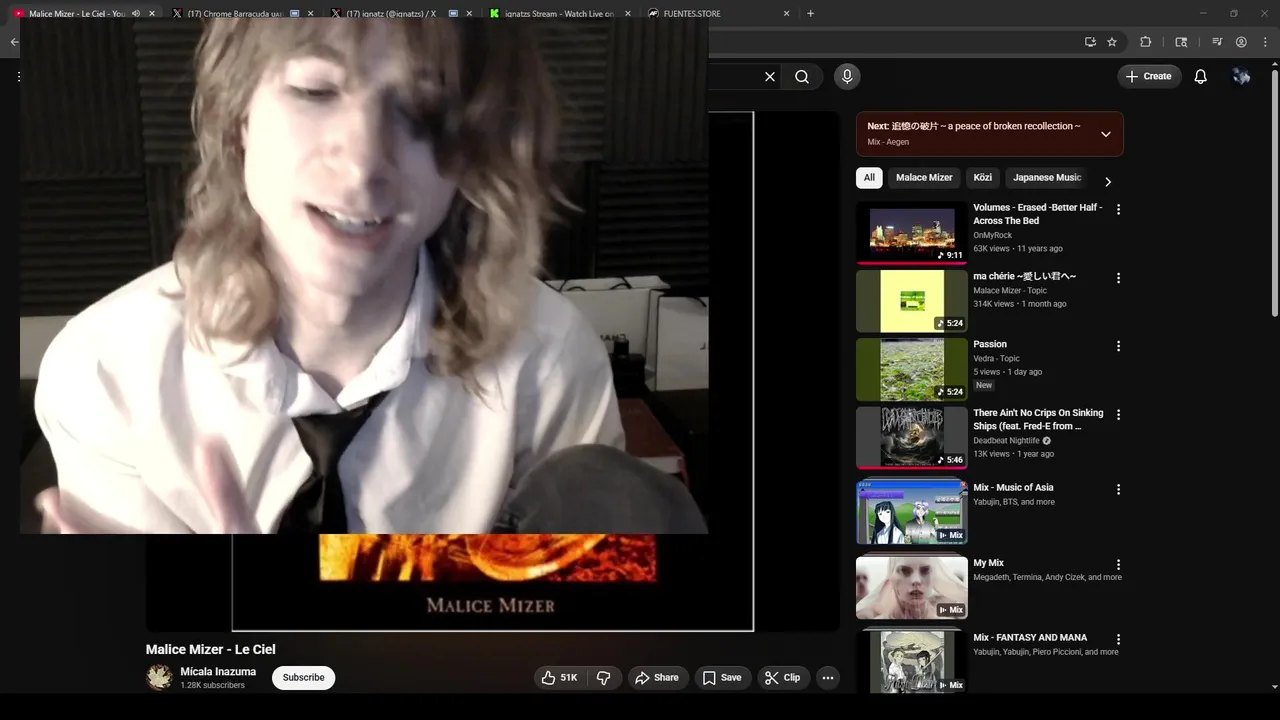The width and height of the screenshot is (1280, 720).
Task: Open options menu for Volumes - Erased video
Action: tap(1118, 210)
